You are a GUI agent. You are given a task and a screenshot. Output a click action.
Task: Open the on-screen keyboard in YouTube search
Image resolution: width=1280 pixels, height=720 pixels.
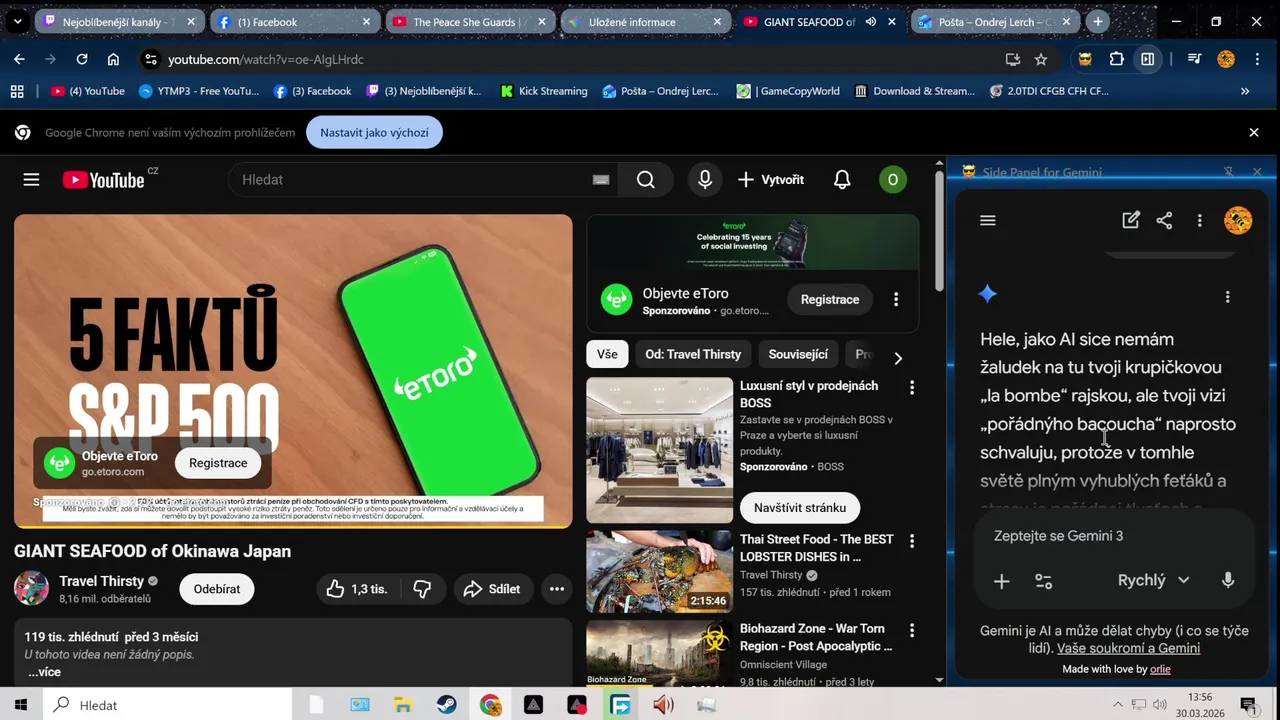600,180
